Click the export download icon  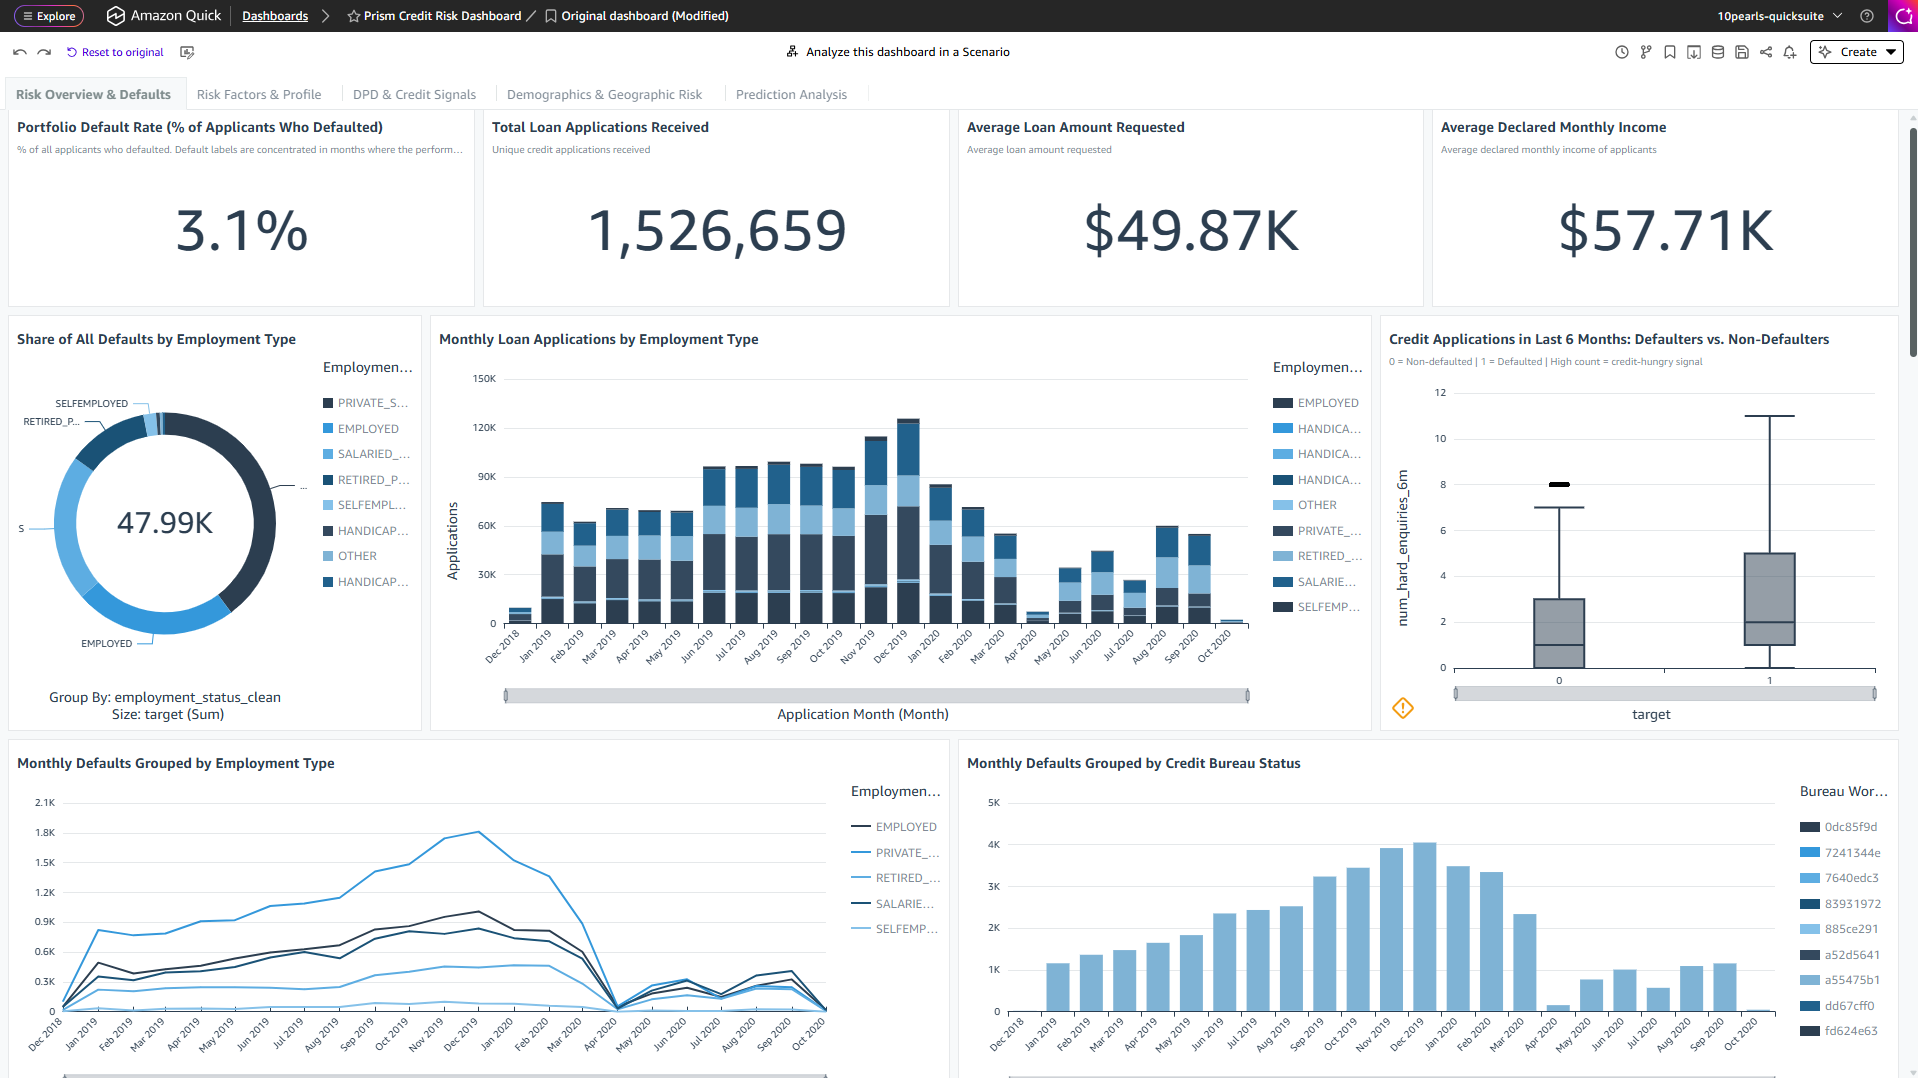1694,52
